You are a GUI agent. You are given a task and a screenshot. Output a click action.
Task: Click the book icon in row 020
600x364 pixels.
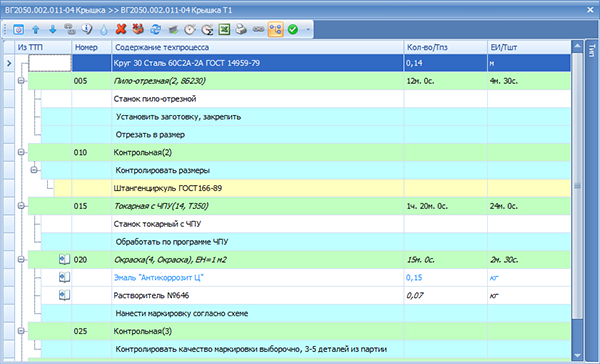(64, 260)
